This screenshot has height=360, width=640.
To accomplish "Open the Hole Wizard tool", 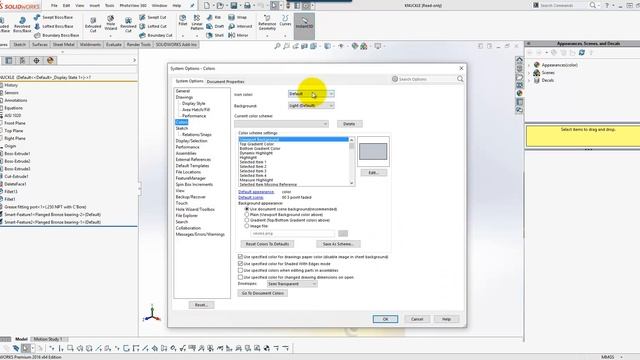I will click(111, 23).
